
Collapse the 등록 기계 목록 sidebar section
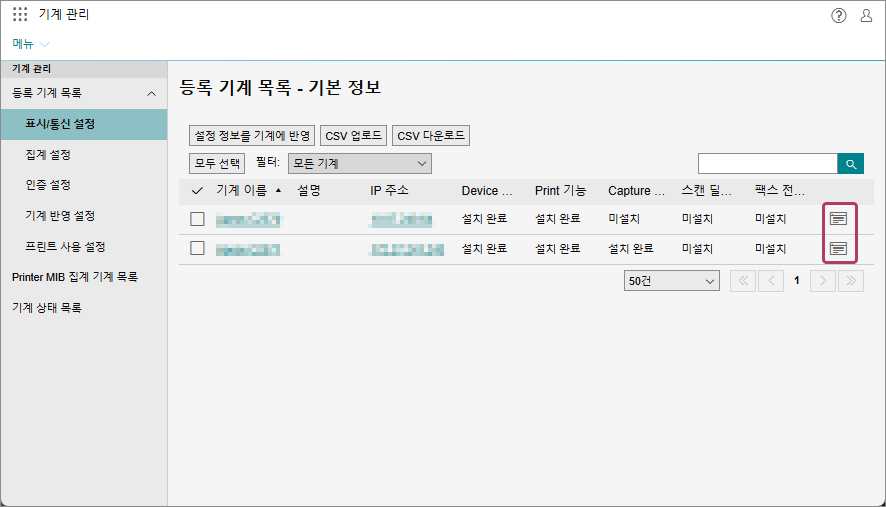pos(151,93)
